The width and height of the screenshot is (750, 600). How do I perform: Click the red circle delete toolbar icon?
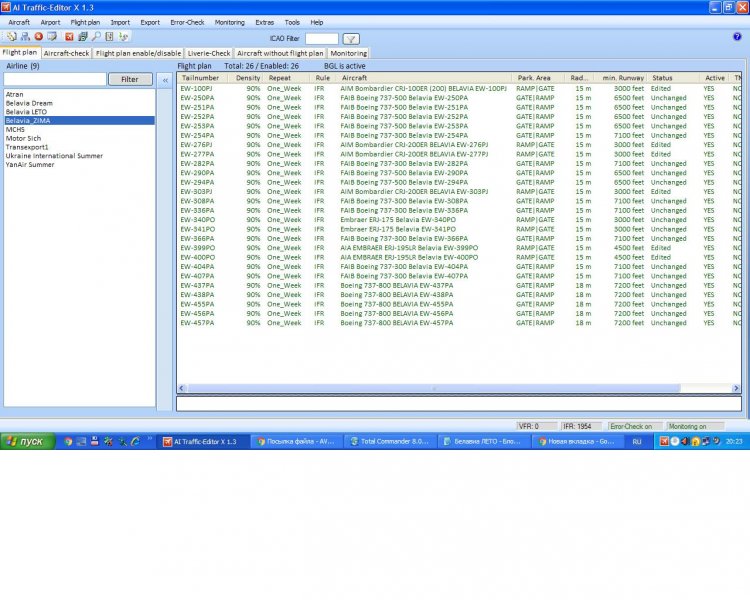coord(39,36)
